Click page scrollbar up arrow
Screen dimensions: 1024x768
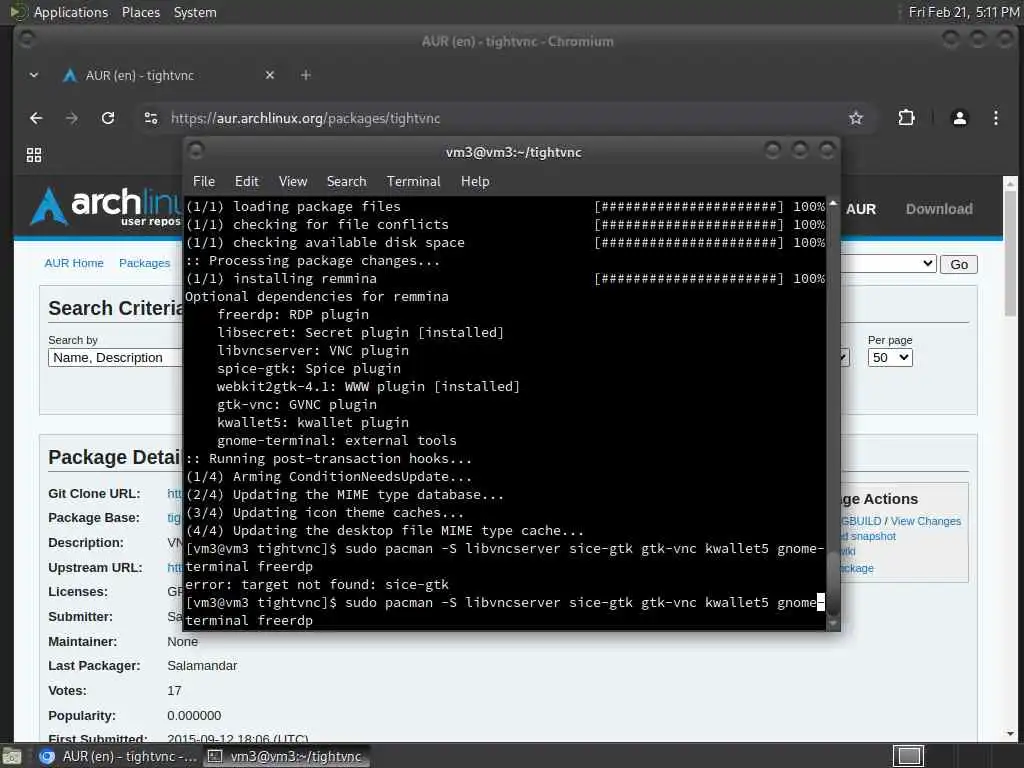click(1010, 182)
